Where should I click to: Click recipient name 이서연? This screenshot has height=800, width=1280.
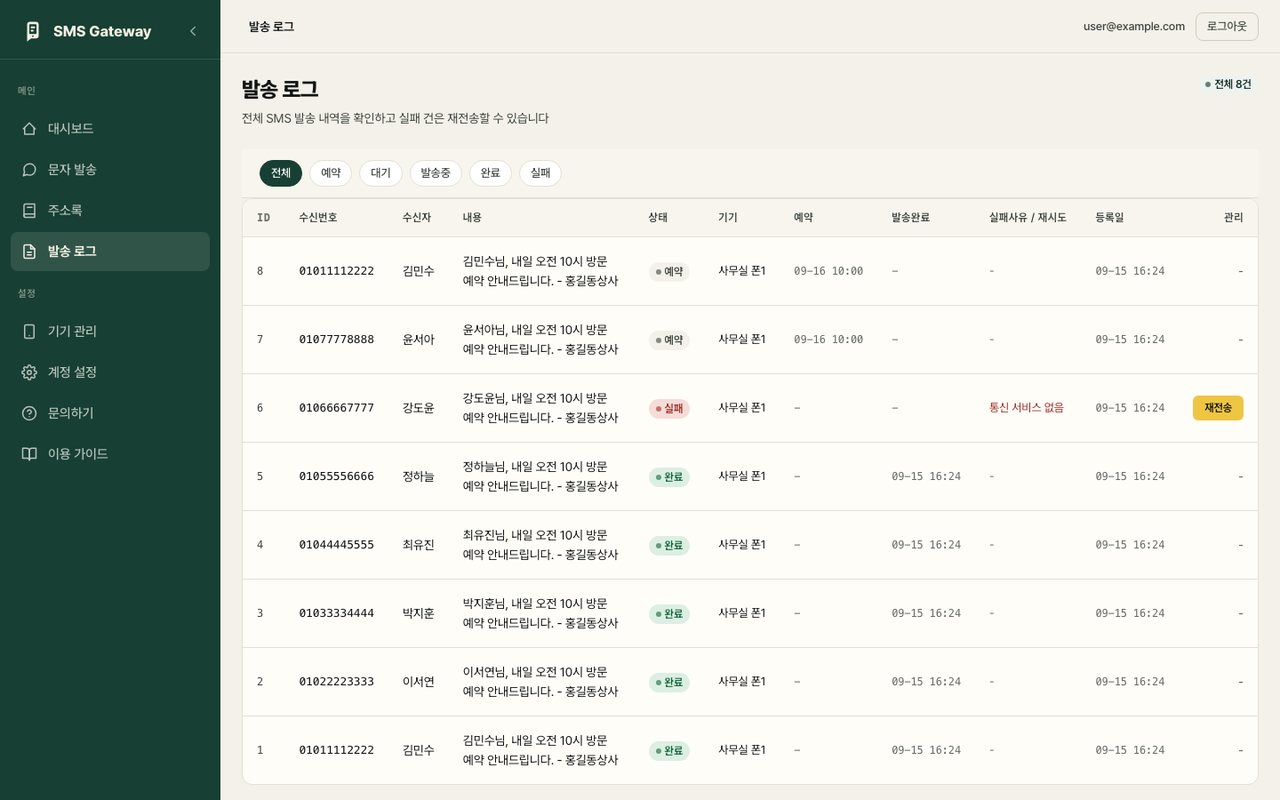click(419, 682)
